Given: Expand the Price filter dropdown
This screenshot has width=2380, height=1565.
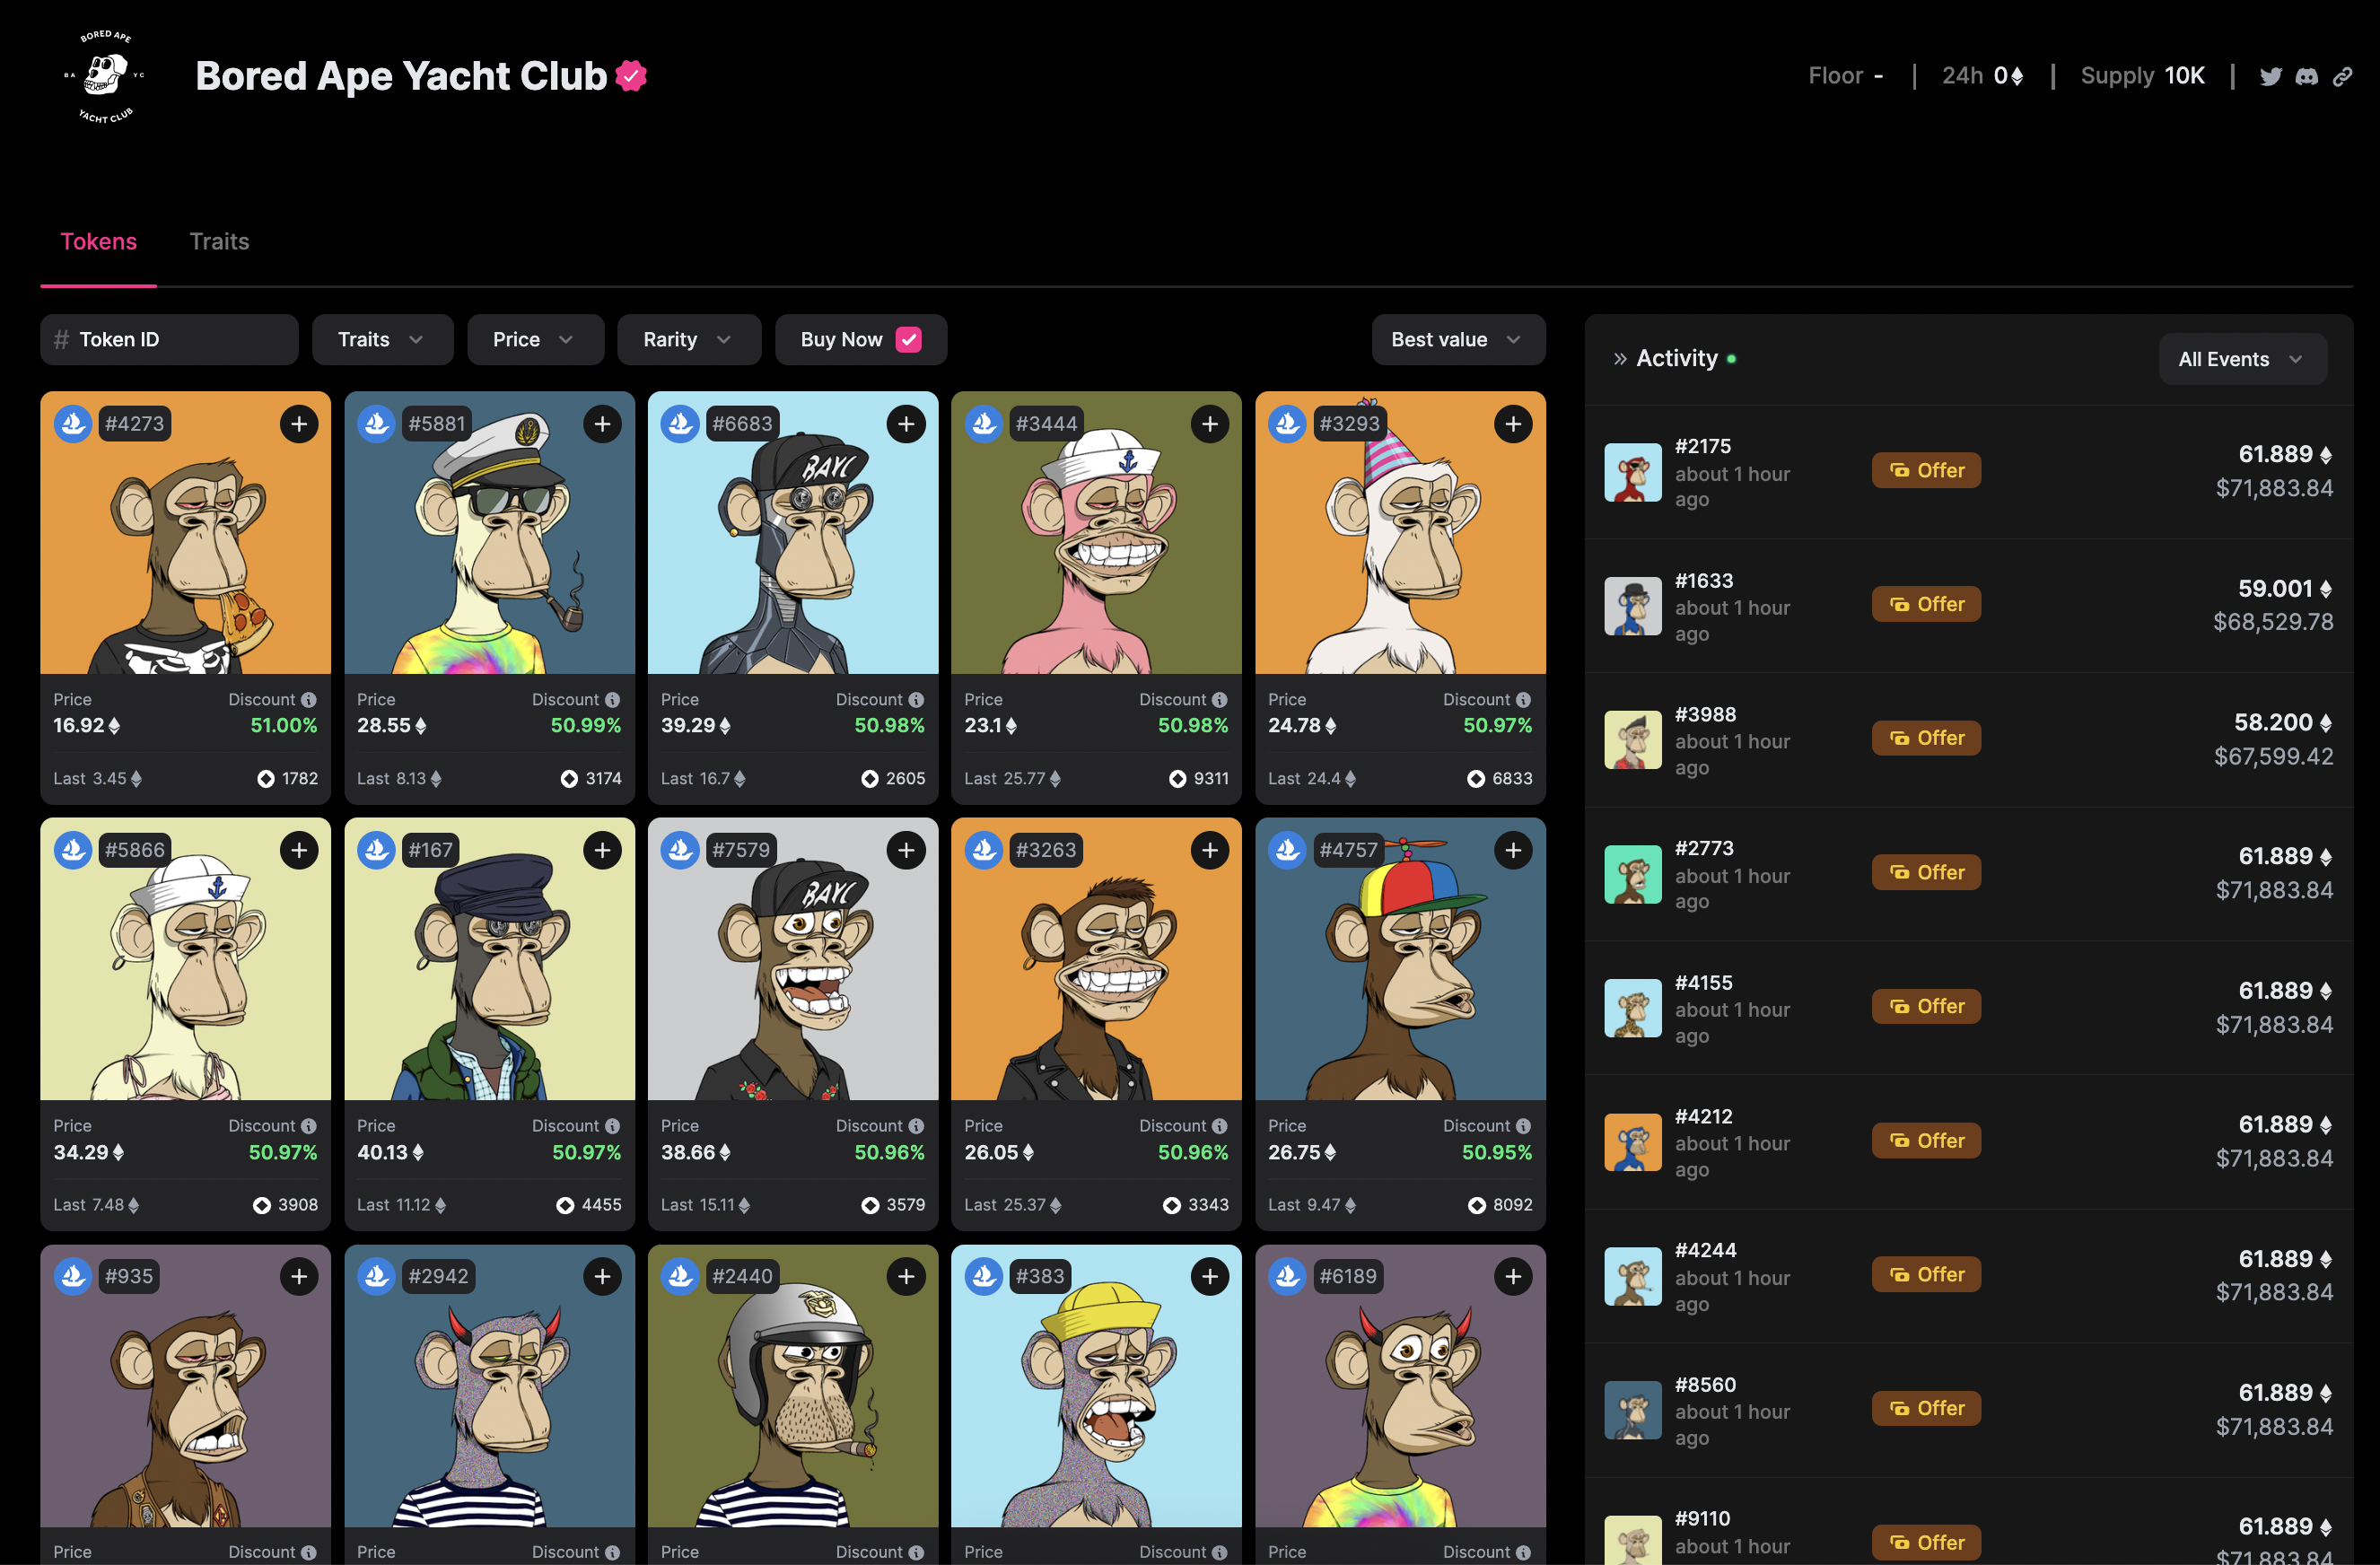Looking at the screenshot, I should pos(535,340).
